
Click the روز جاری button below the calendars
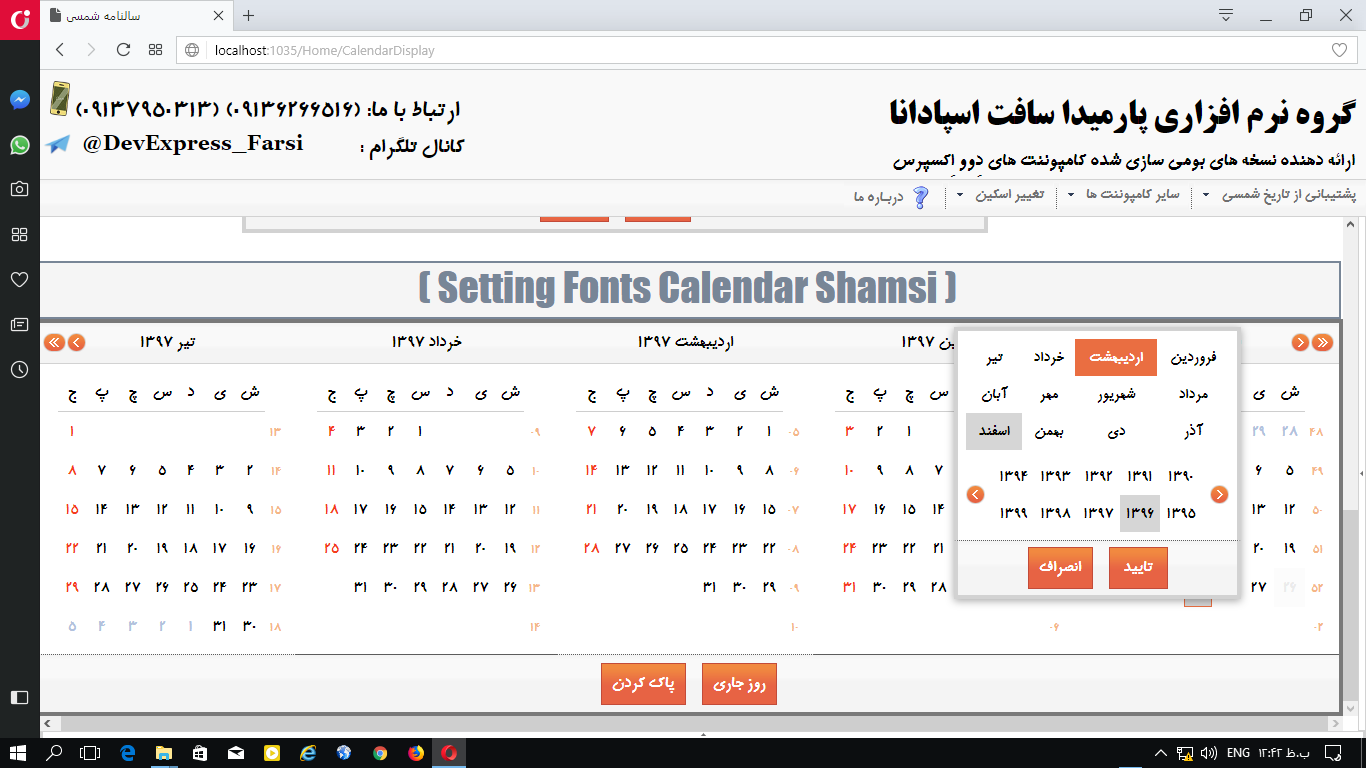click(739, 684)
